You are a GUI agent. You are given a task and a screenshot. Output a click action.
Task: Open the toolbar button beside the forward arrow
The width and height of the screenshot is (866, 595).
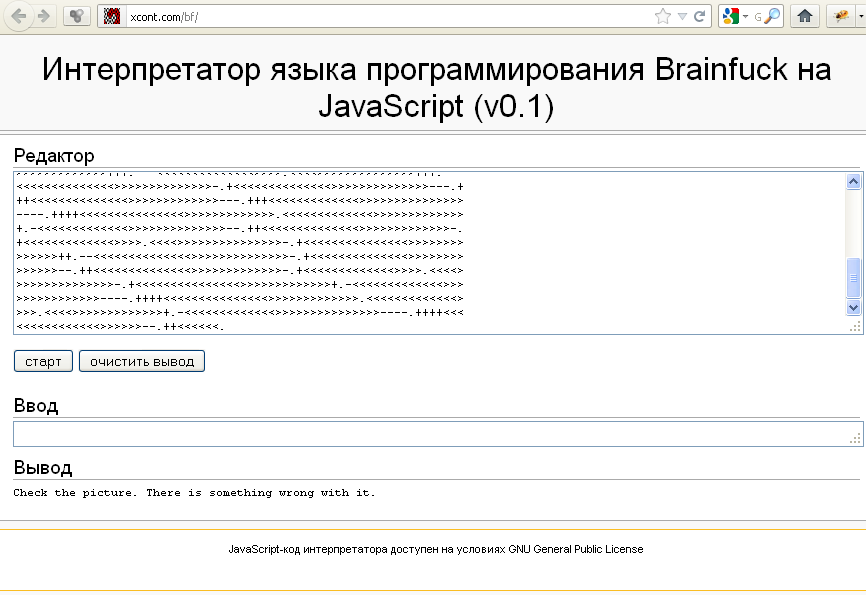tap(77, 16)
